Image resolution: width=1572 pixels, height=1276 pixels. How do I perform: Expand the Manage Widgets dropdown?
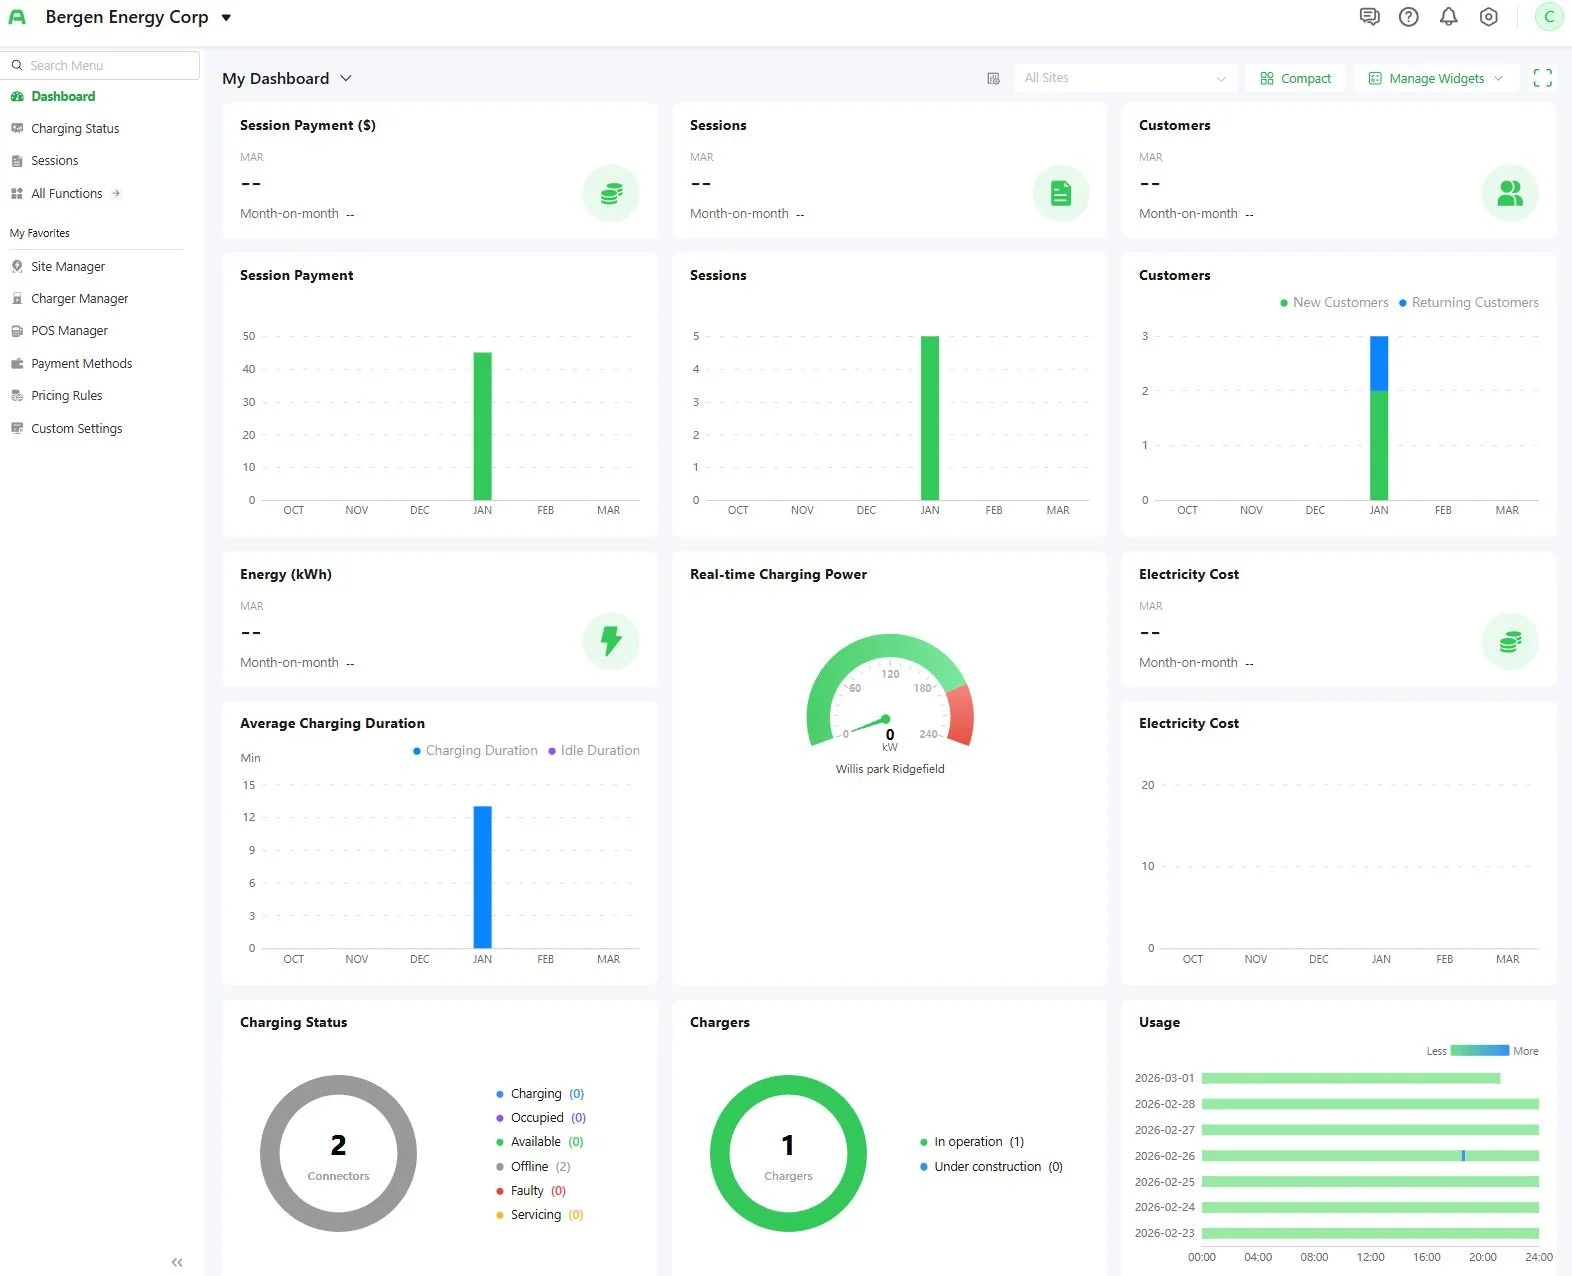point(1435,78)
